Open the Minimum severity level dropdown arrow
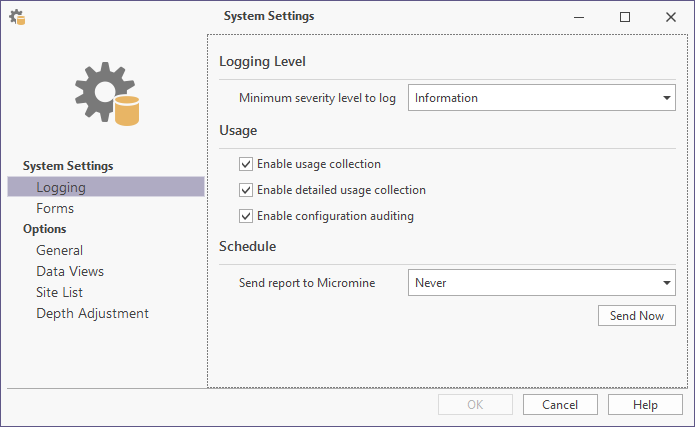This screenshot has height=427, width=695. (666, 98)
